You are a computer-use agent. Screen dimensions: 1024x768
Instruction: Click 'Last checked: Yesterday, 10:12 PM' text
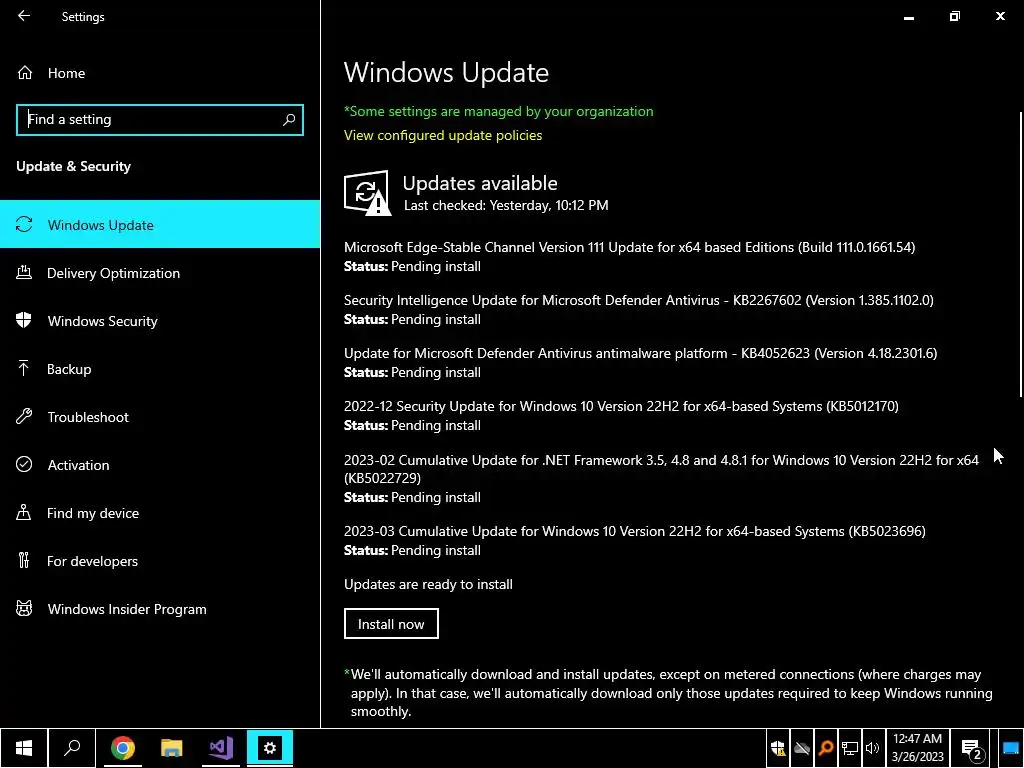(506, 205)
